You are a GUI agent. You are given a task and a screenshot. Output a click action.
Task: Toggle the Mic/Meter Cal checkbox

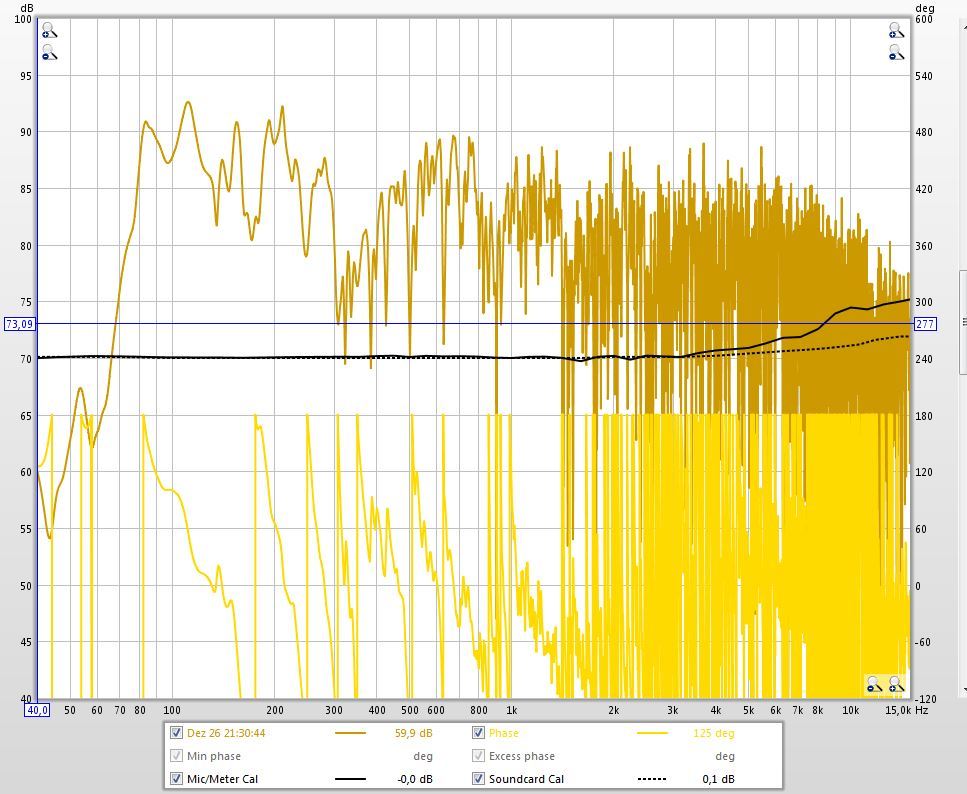[x=177, y=779]
